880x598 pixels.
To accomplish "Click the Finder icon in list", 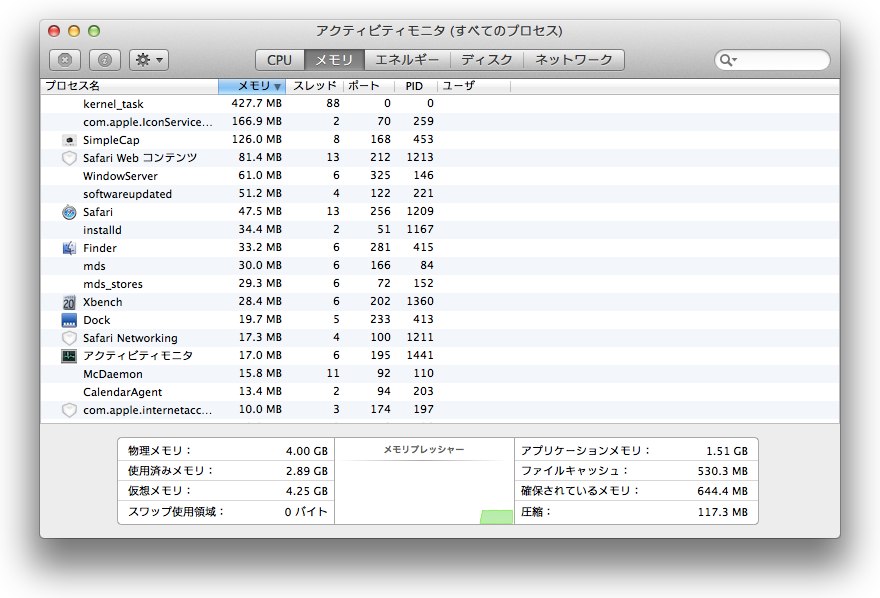I will [69, 248].
